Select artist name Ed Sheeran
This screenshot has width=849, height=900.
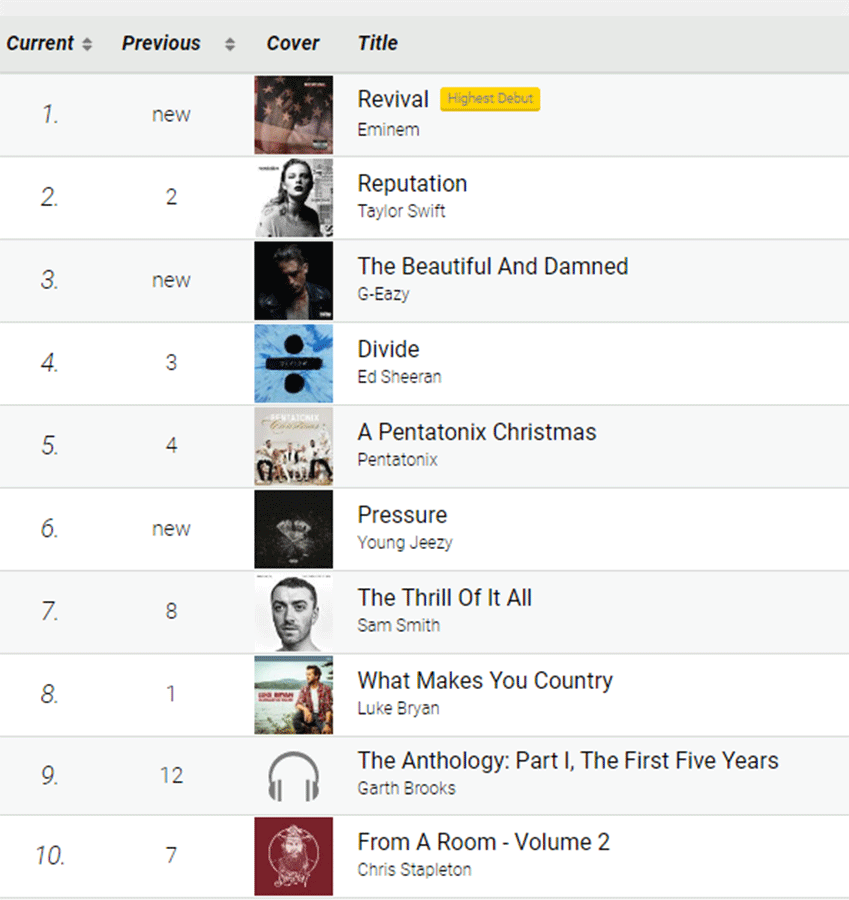coord(400,377)
